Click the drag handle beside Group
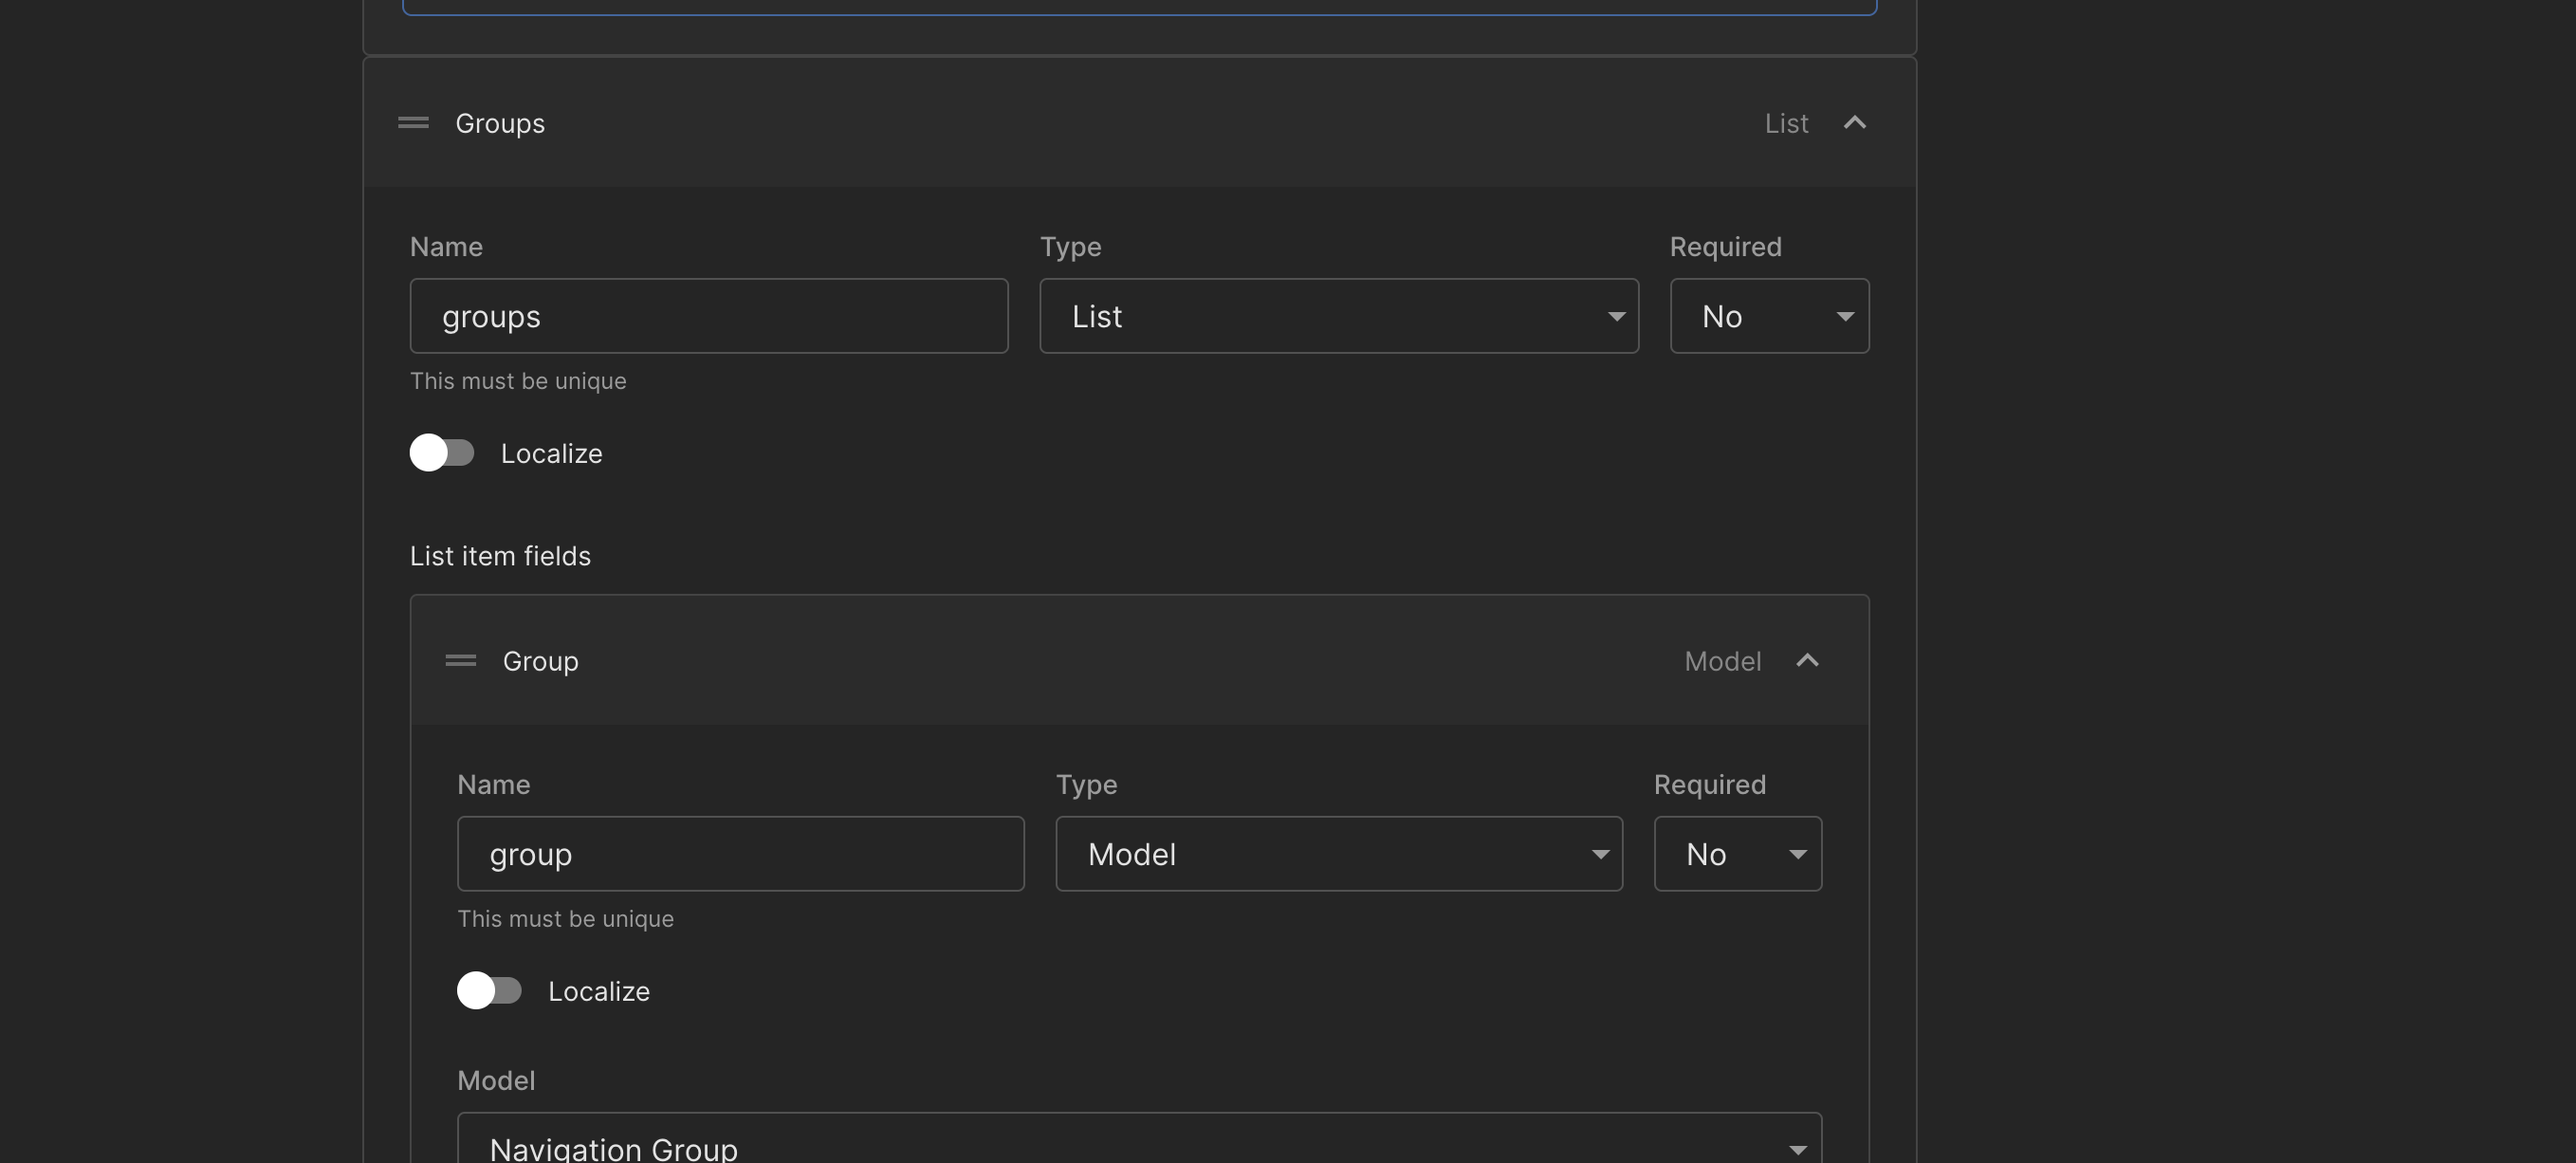 click(x=460, y=661)
